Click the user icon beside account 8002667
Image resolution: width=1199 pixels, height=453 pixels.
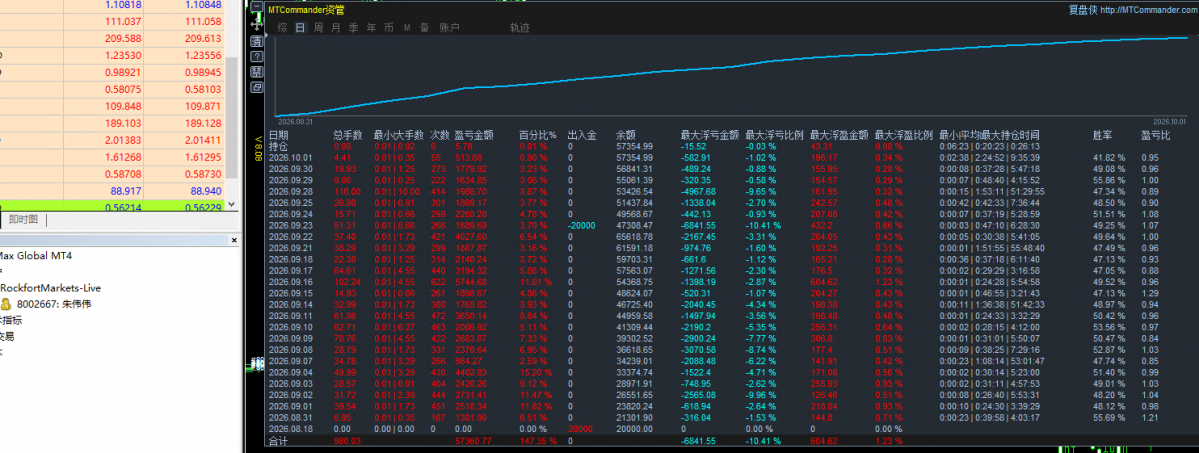point(6,304)
